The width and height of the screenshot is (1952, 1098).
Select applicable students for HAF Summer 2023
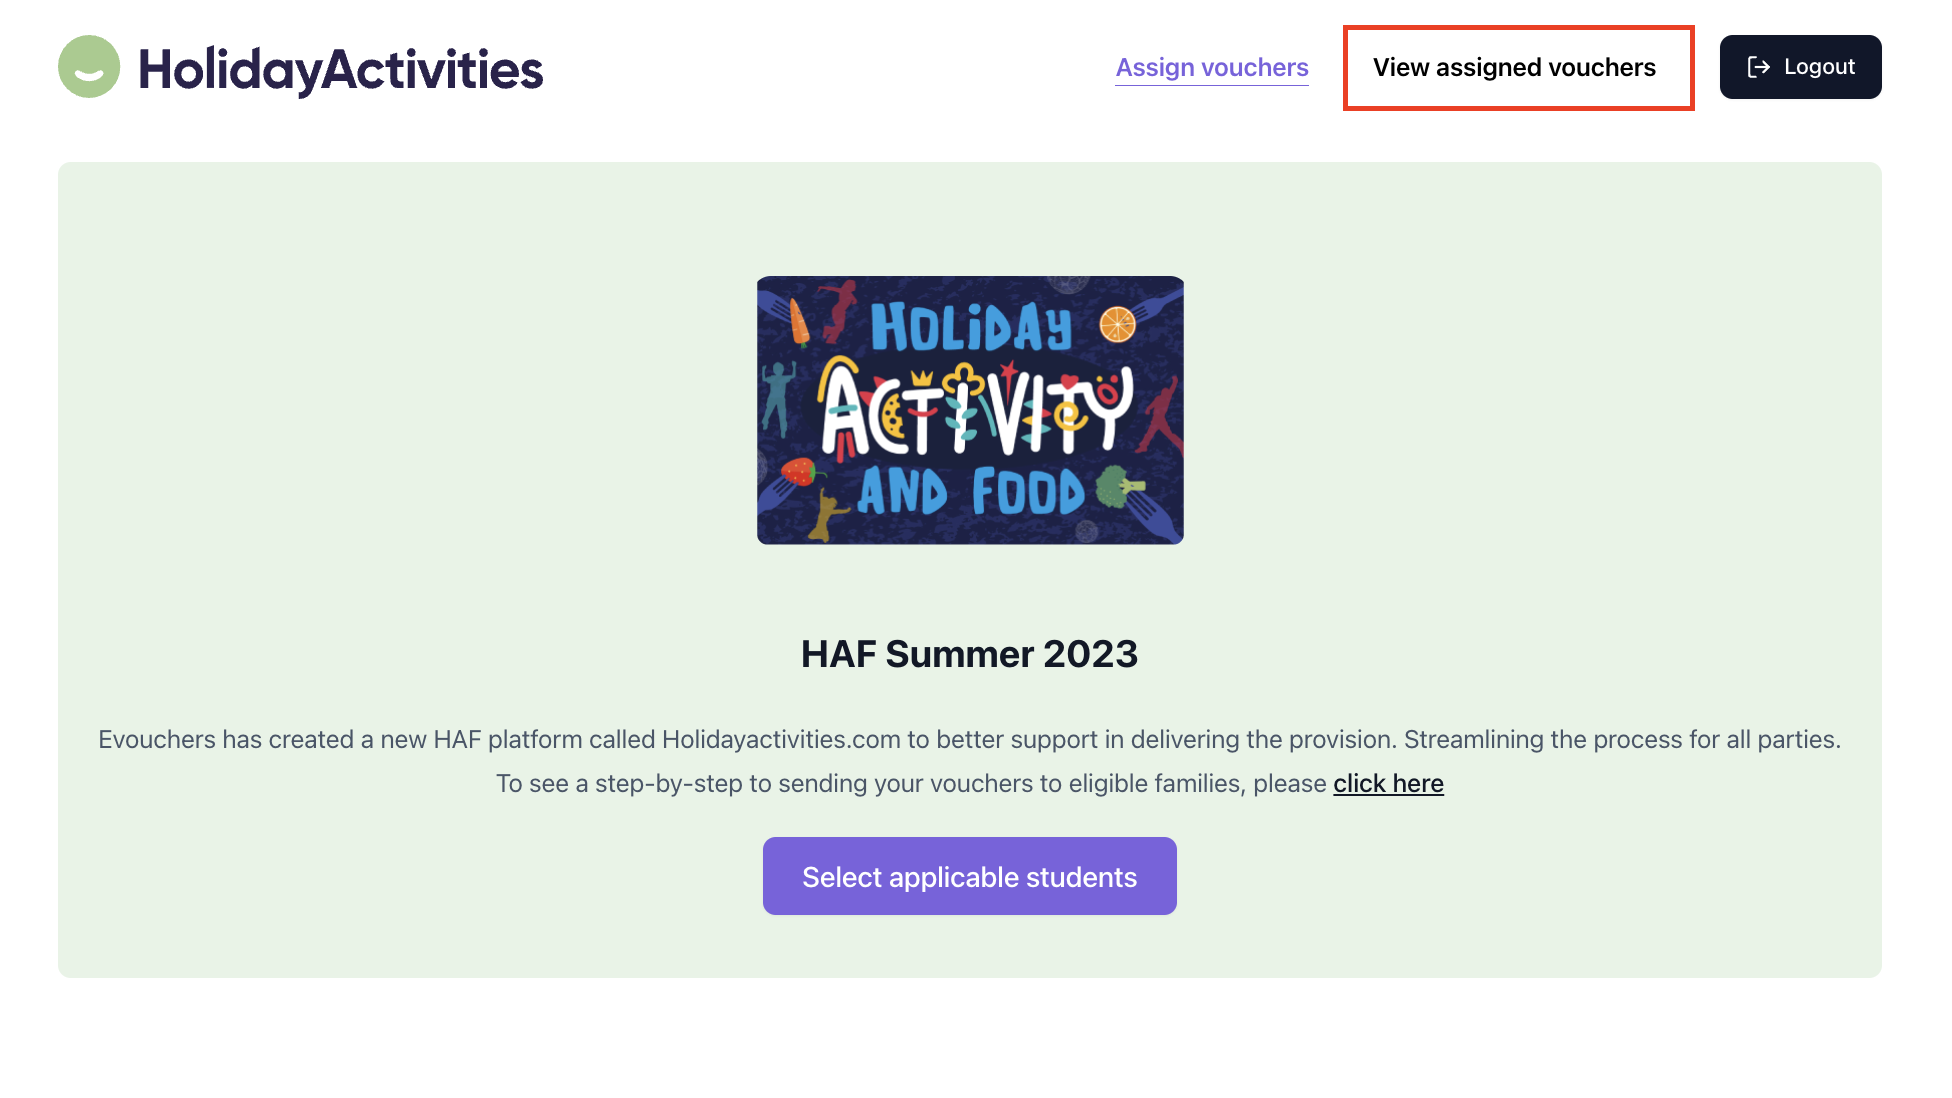coord(968,876)
